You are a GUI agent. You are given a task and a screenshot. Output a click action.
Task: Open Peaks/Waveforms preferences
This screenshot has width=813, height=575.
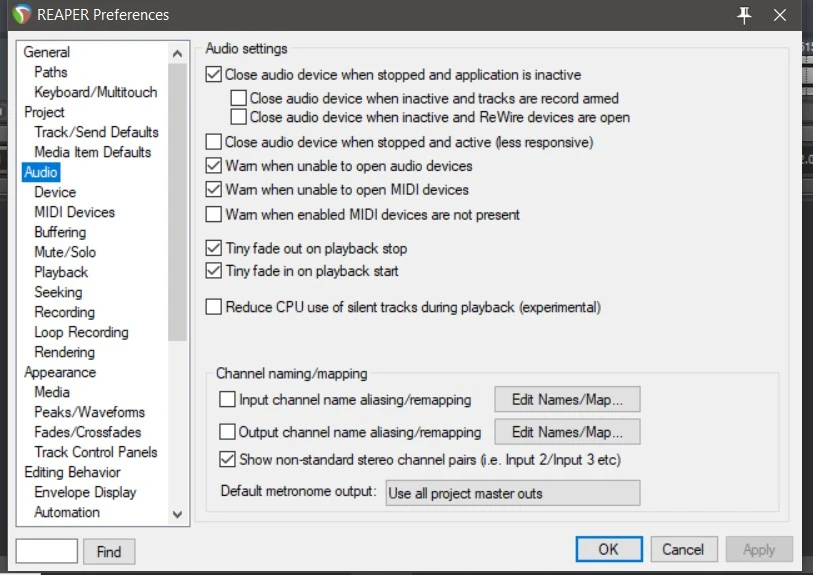(x=90, y=412)
